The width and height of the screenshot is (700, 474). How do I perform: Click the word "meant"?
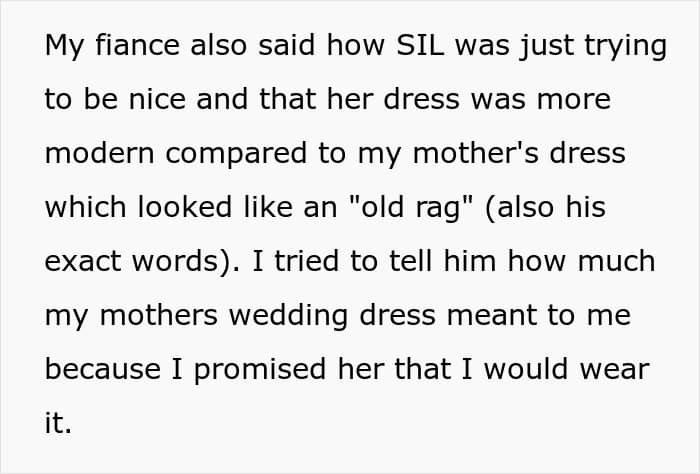coord(491,315)
